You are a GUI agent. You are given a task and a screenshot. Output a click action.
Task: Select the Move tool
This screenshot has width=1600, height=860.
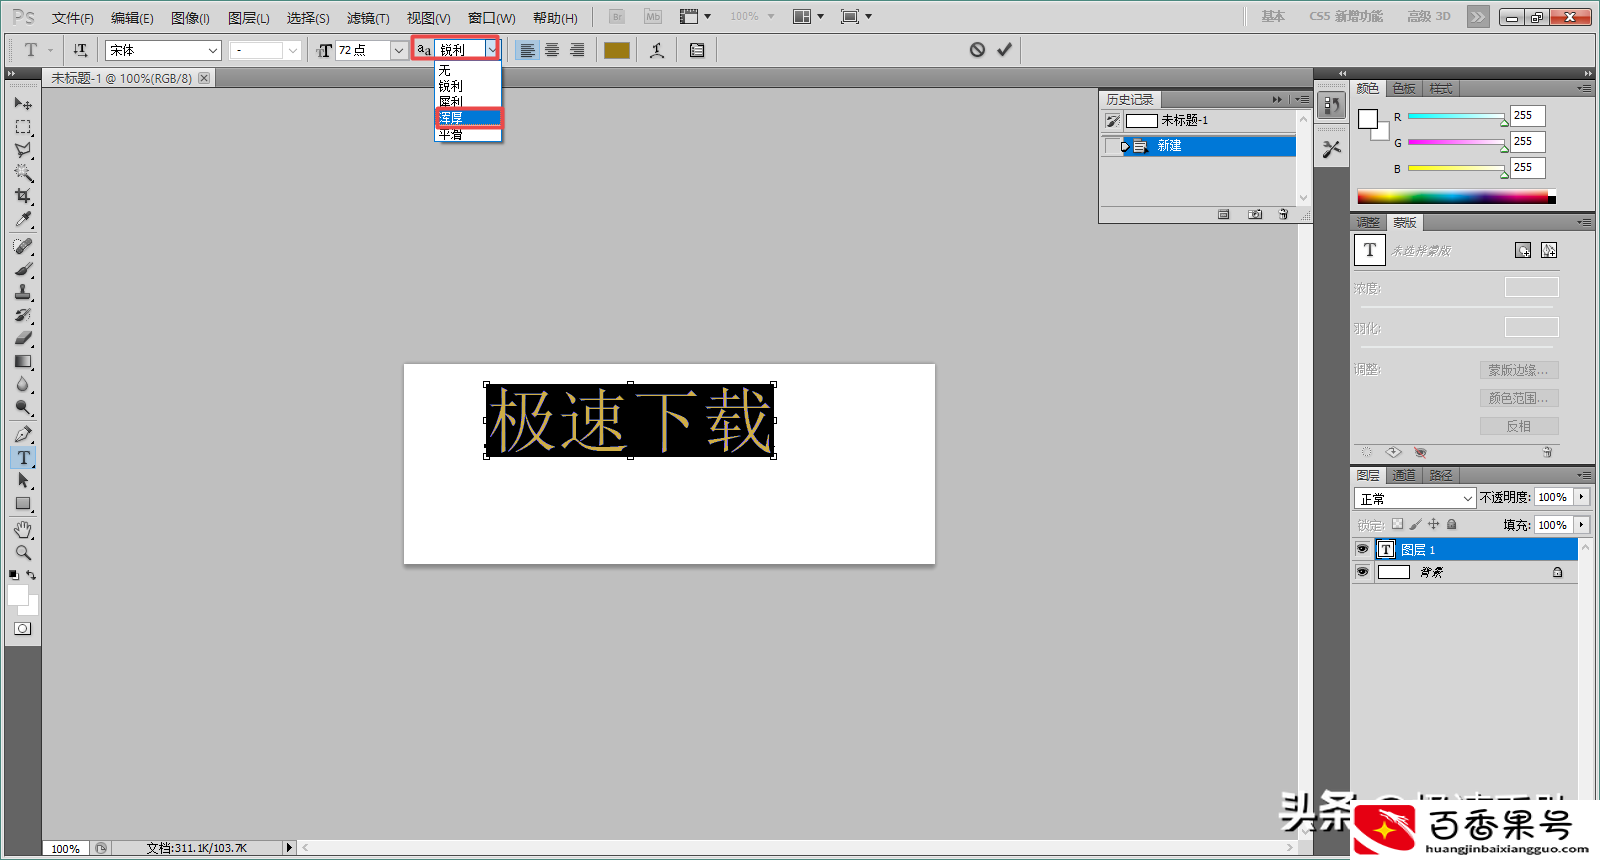(x=23, y=103)
